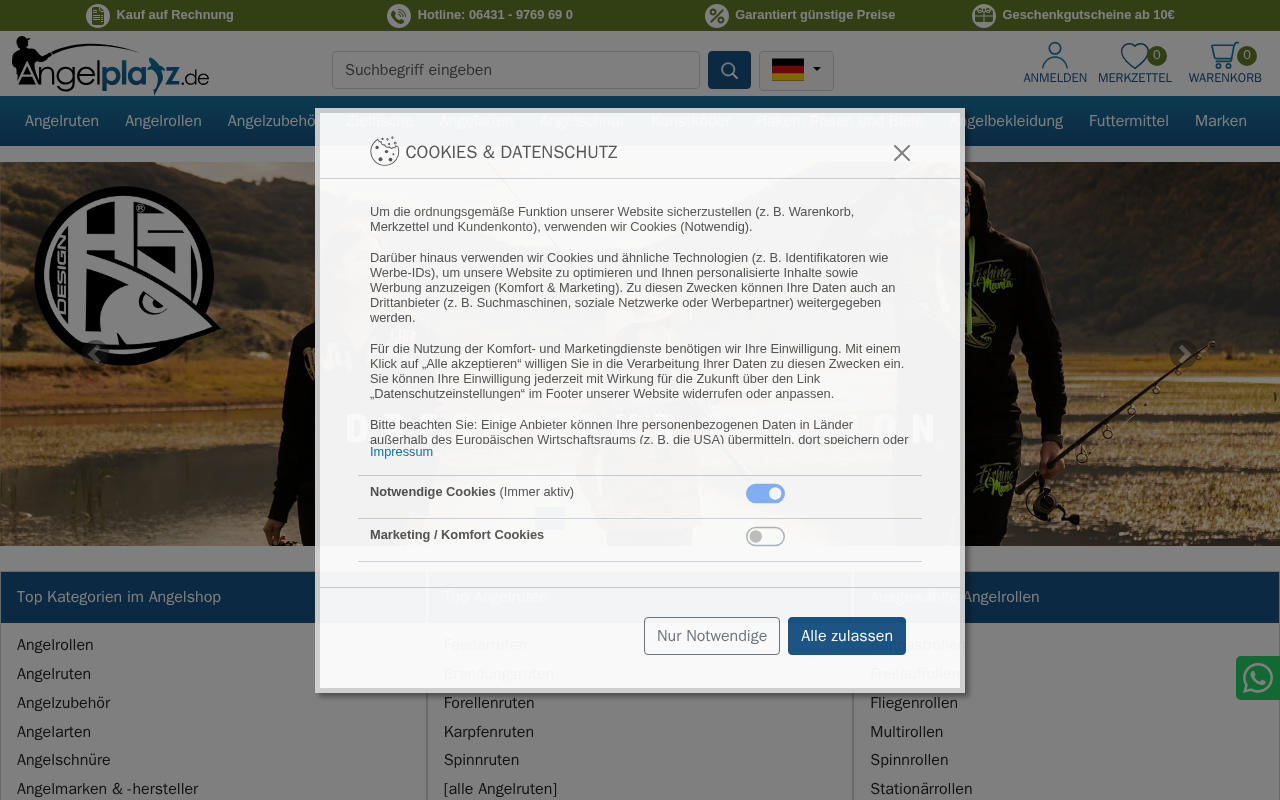1280x800 pixels.
Task: Open the Futtermittel menu
Action: (1129, 121)
